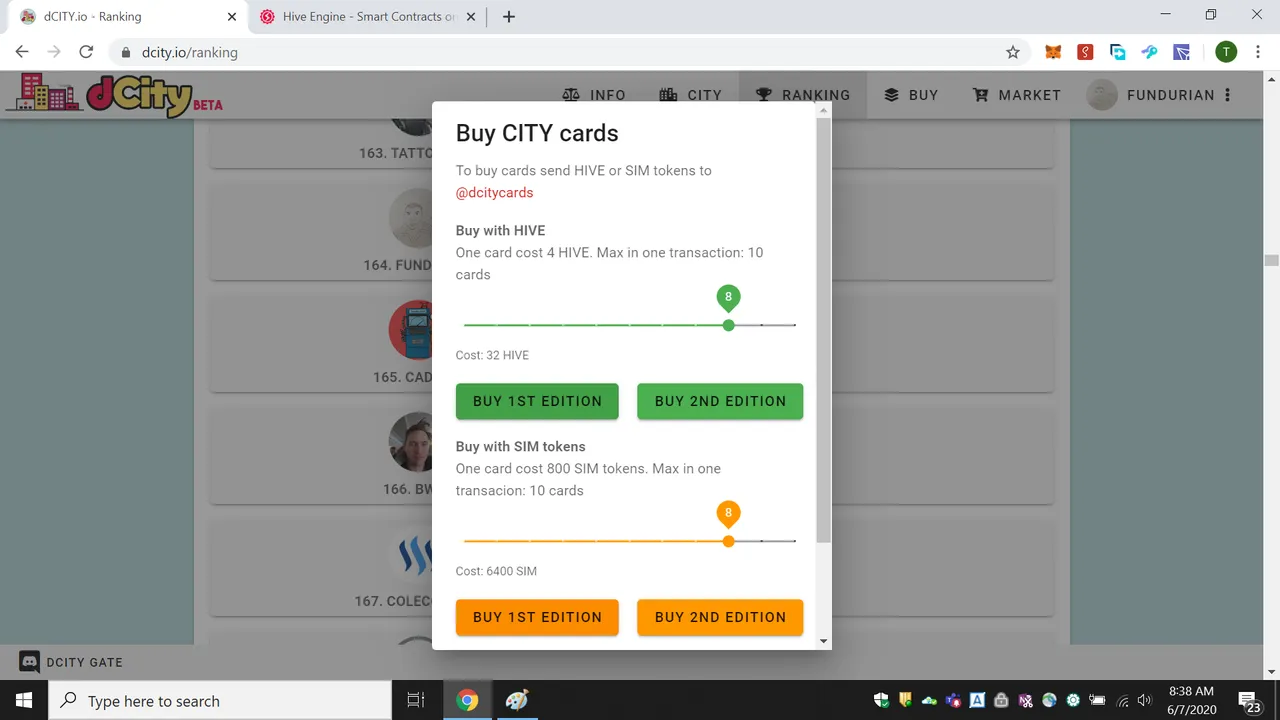Click the OneDrive cloud tray icon

point(929,701)
